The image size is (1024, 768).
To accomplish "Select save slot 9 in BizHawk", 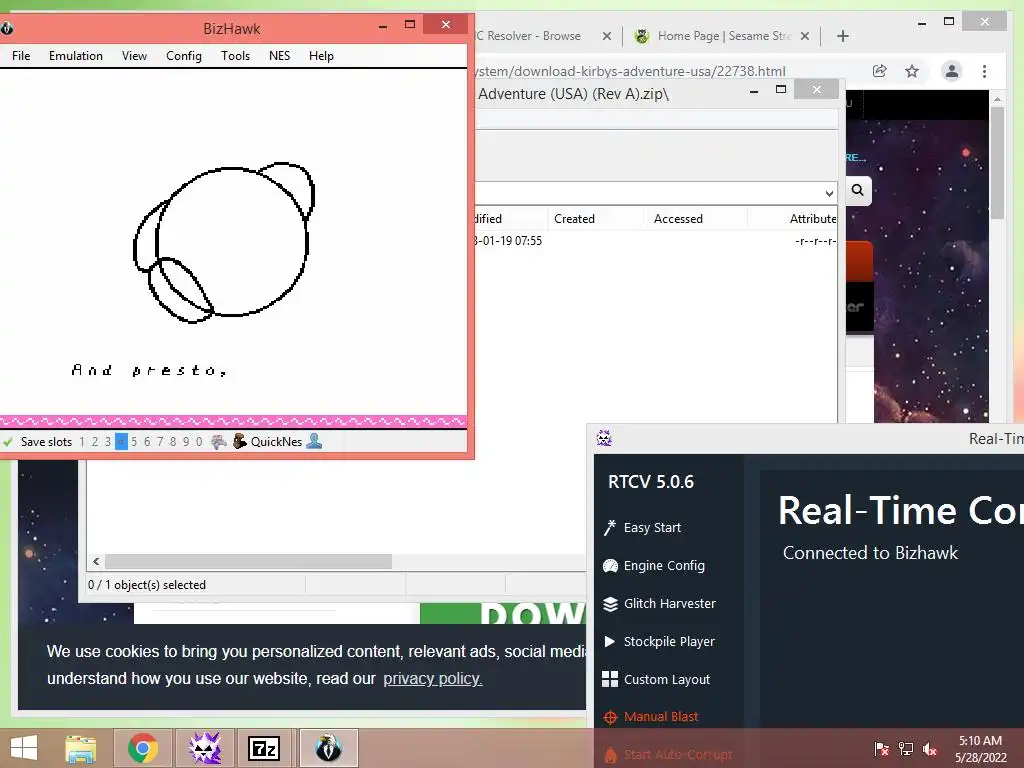I will (186, 442).
